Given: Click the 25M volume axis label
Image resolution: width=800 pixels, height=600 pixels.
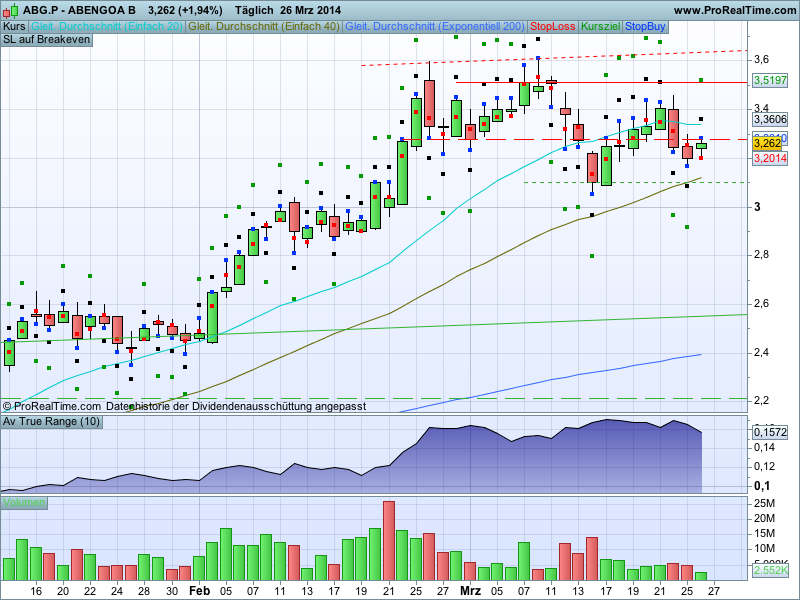Looking at the screenshot, I should pyautogui.click(x=764, y=504).
